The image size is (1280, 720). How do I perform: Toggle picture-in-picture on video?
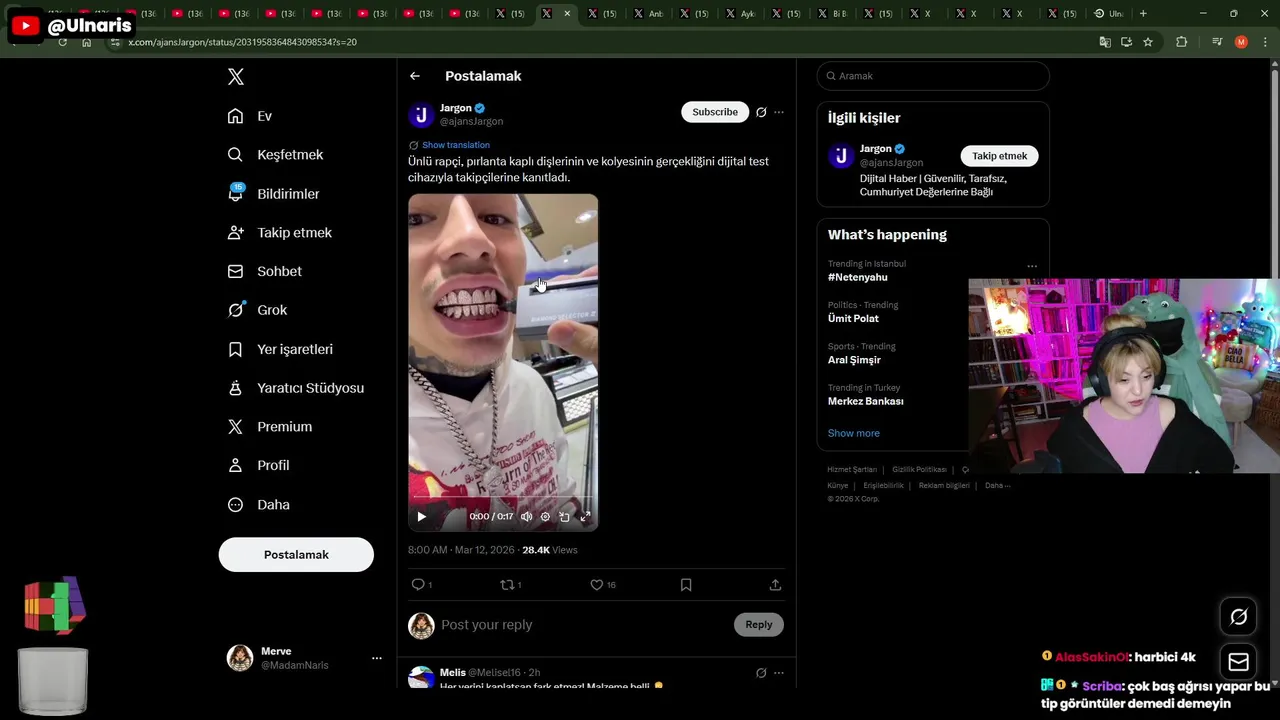pos(565,517)
